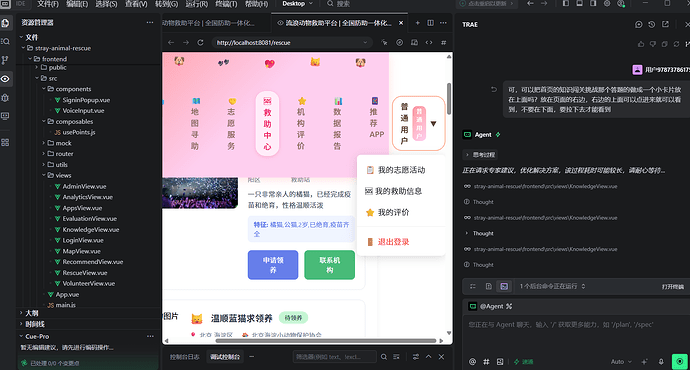Open the explorer activity bar icon

point(5,23)
